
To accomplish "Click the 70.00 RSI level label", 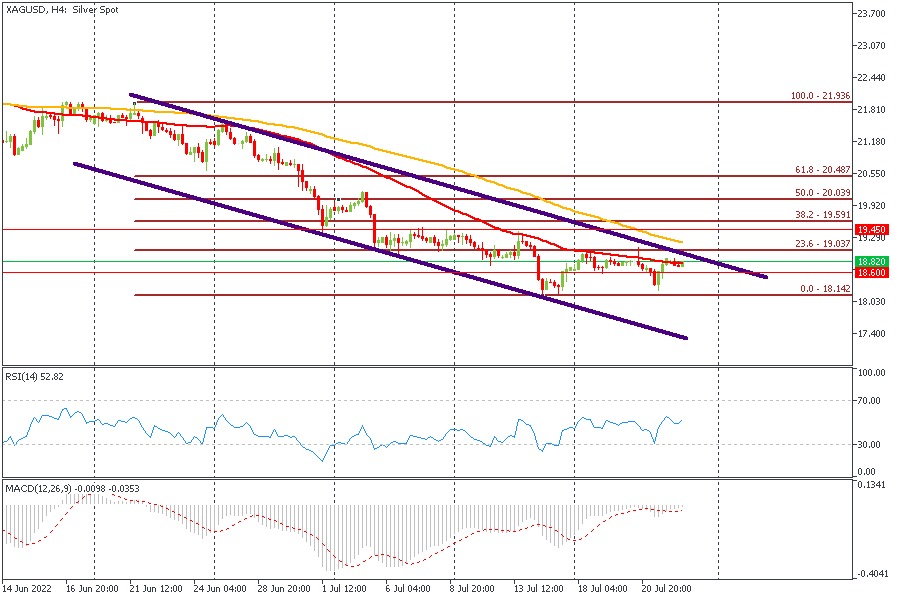I will coord(869,400).
